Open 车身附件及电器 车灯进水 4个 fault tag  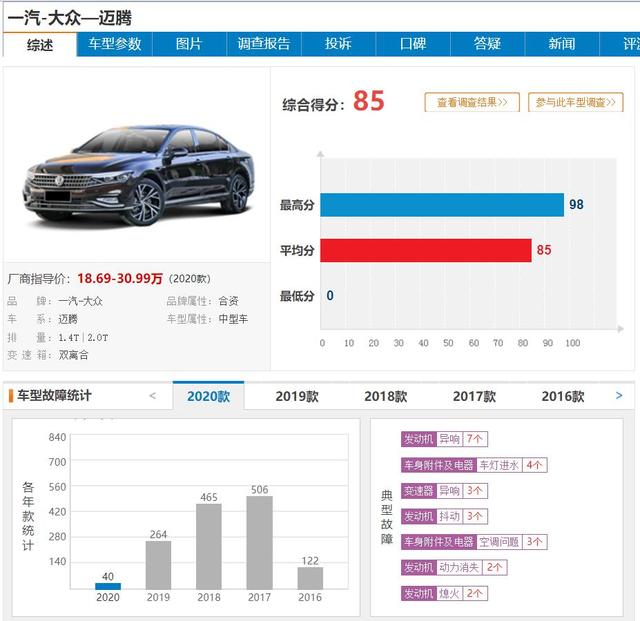pos(474,465)
